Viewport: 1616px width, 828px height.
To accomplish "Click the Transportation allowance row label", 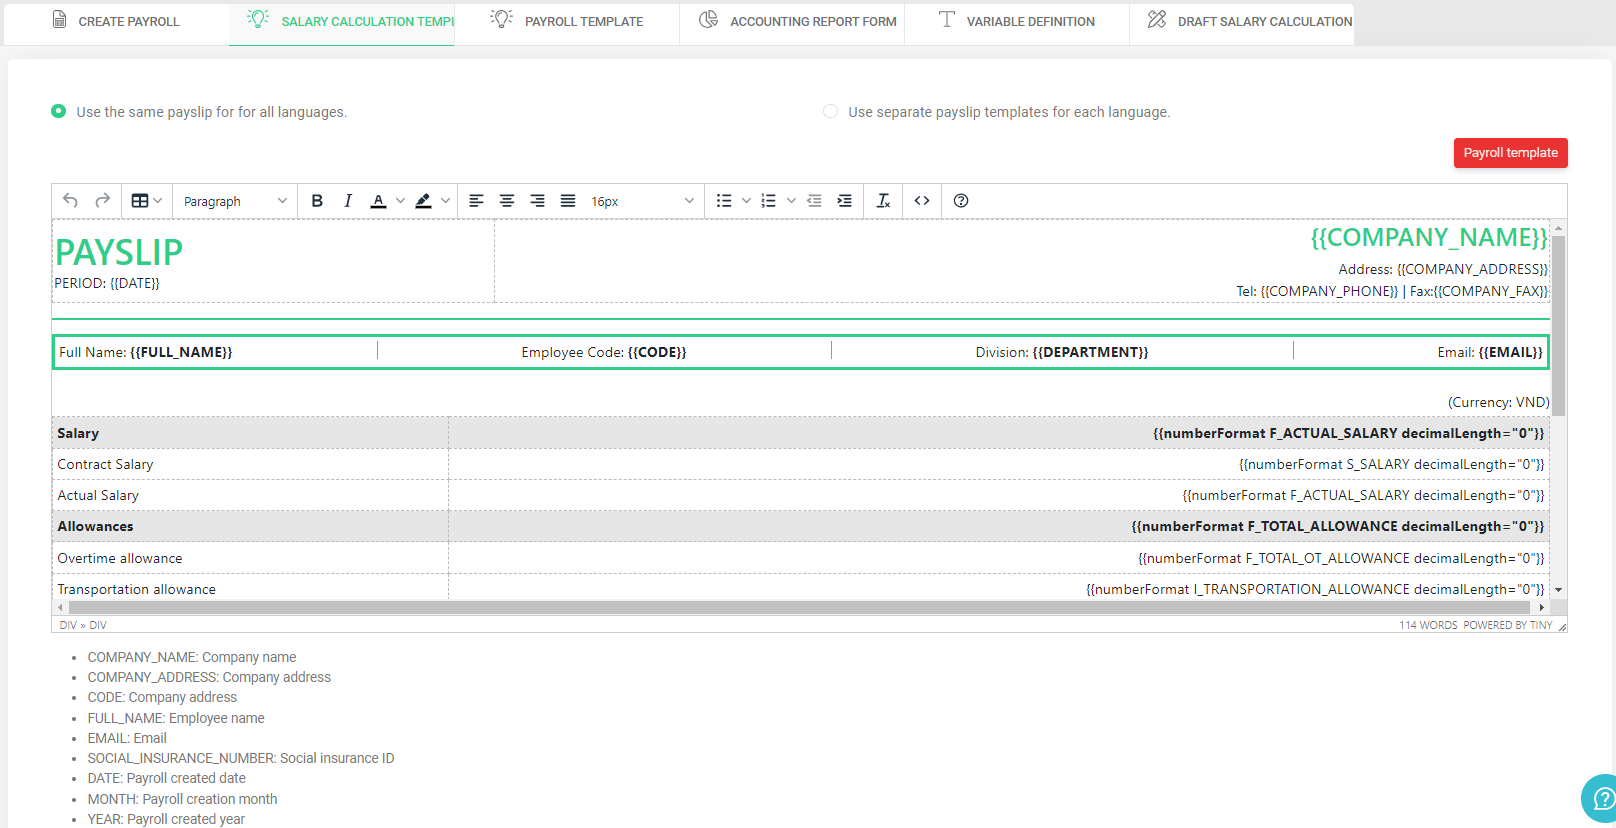I will coord(136,589).
